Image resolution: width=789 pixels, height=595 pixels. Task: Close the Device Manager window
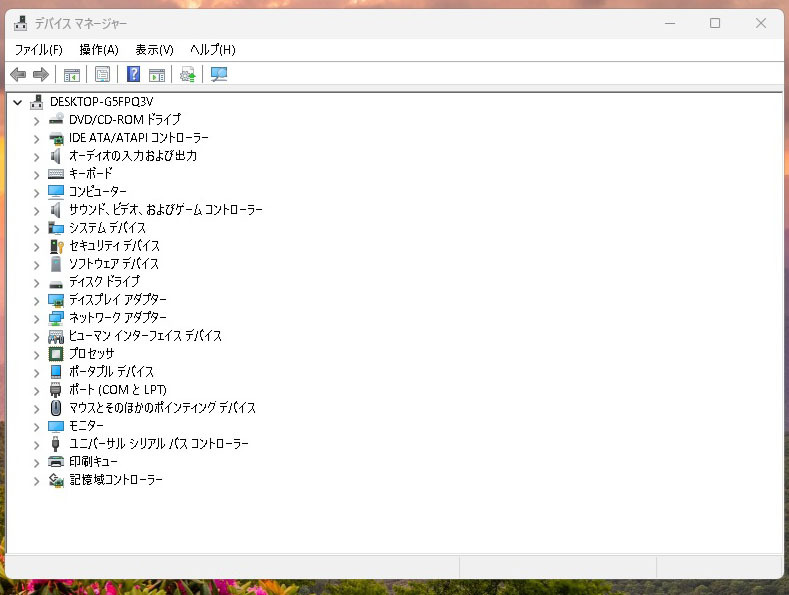761,23
